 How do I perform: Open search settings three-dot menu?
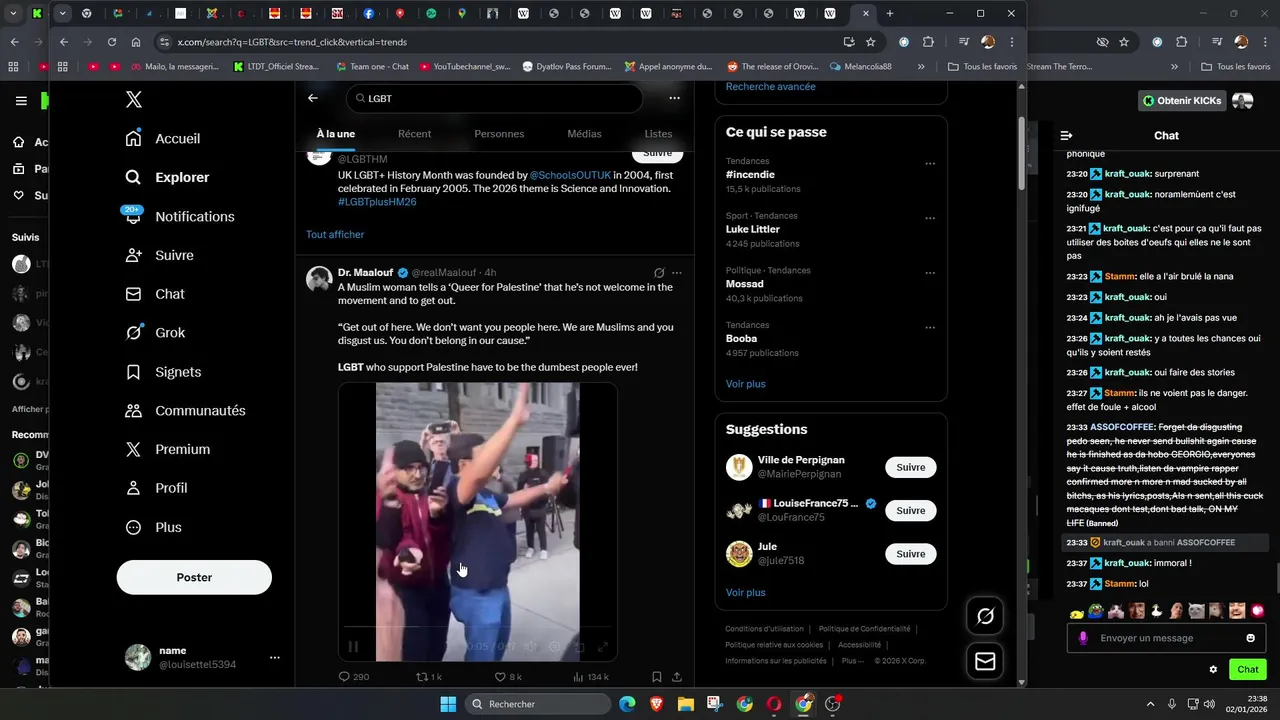675,98
